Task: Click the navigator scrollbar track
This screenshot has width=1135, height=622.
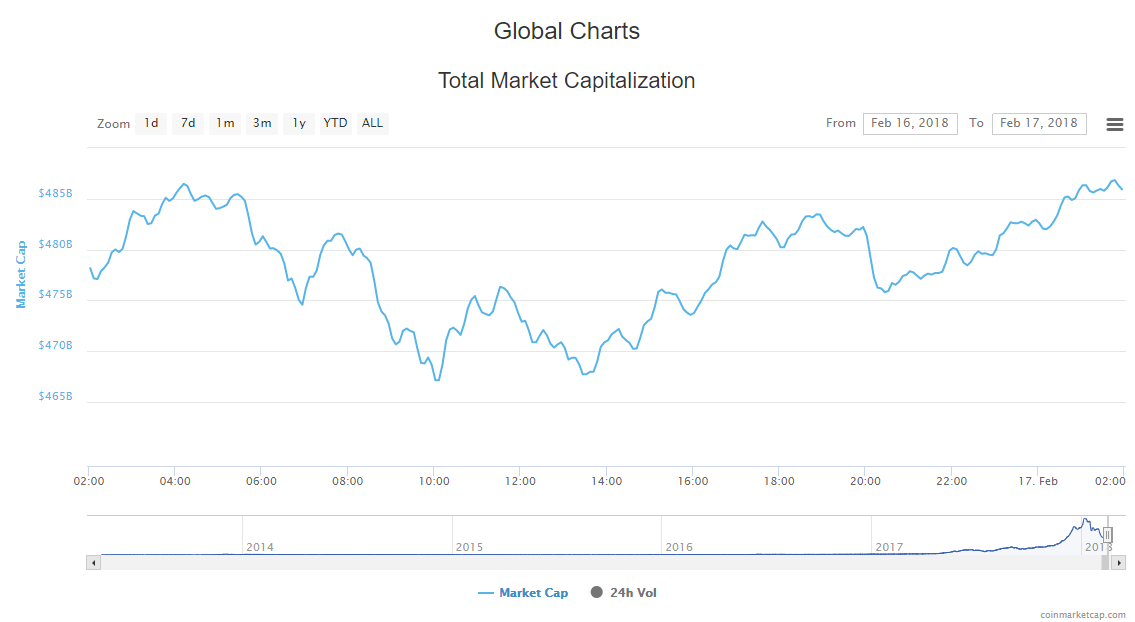Action: tap(600, 562)
